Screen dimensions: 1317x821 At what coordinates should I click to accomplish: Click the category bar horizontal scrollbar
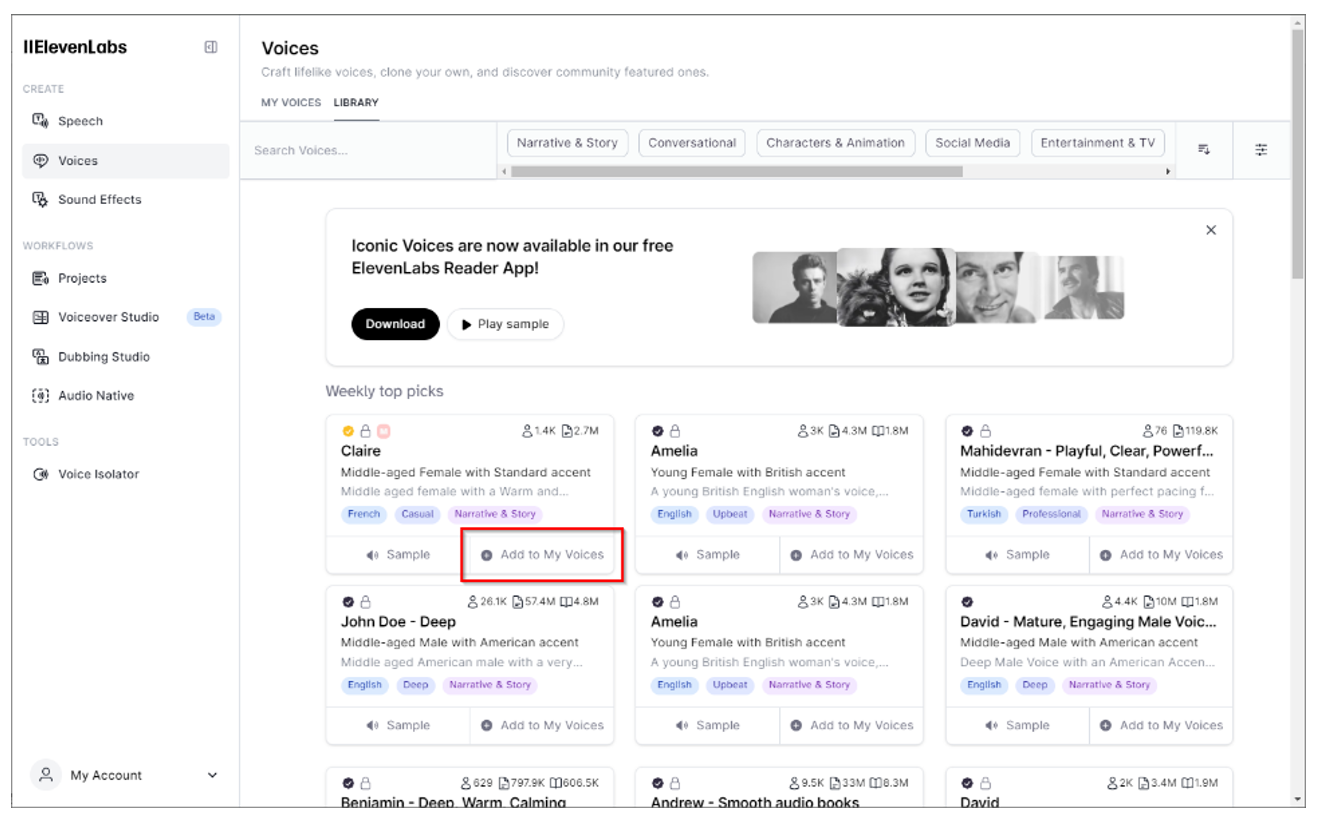[737, 171]
